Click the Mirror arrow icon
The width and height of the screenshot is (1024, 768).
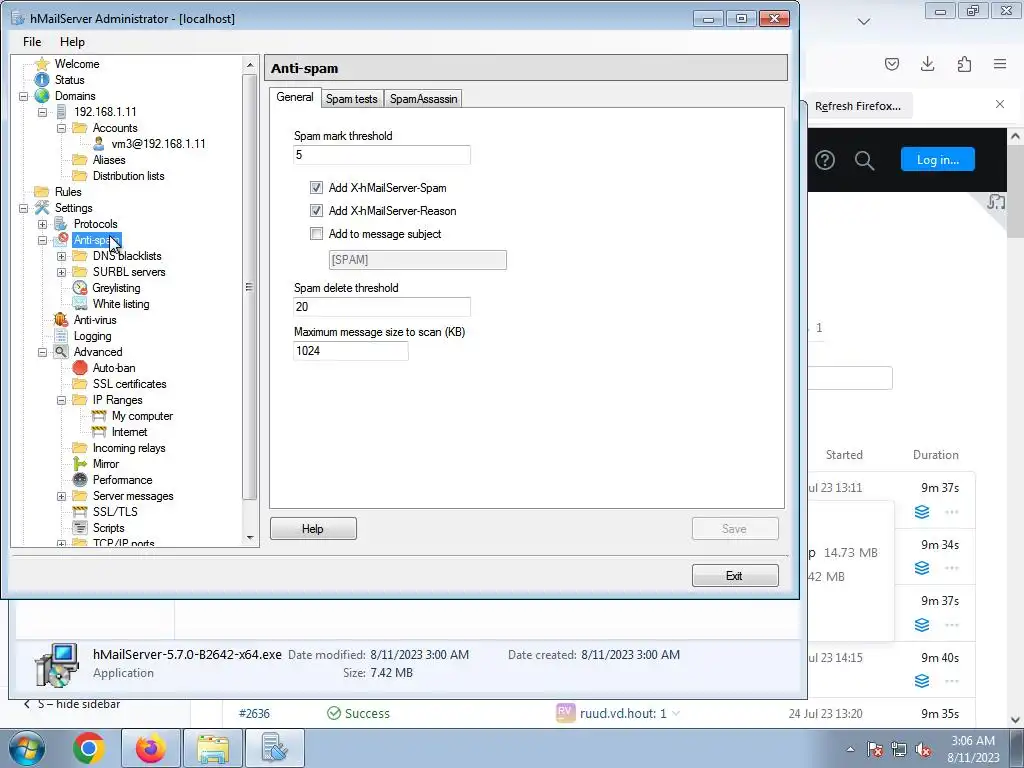[x=80, y=464]
